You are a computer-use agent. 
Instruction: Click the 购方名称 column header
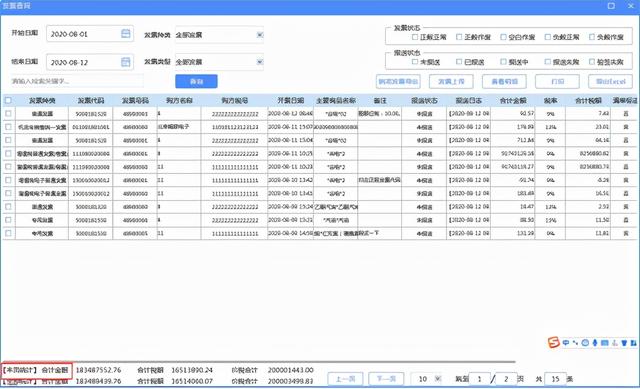(179, 100)
